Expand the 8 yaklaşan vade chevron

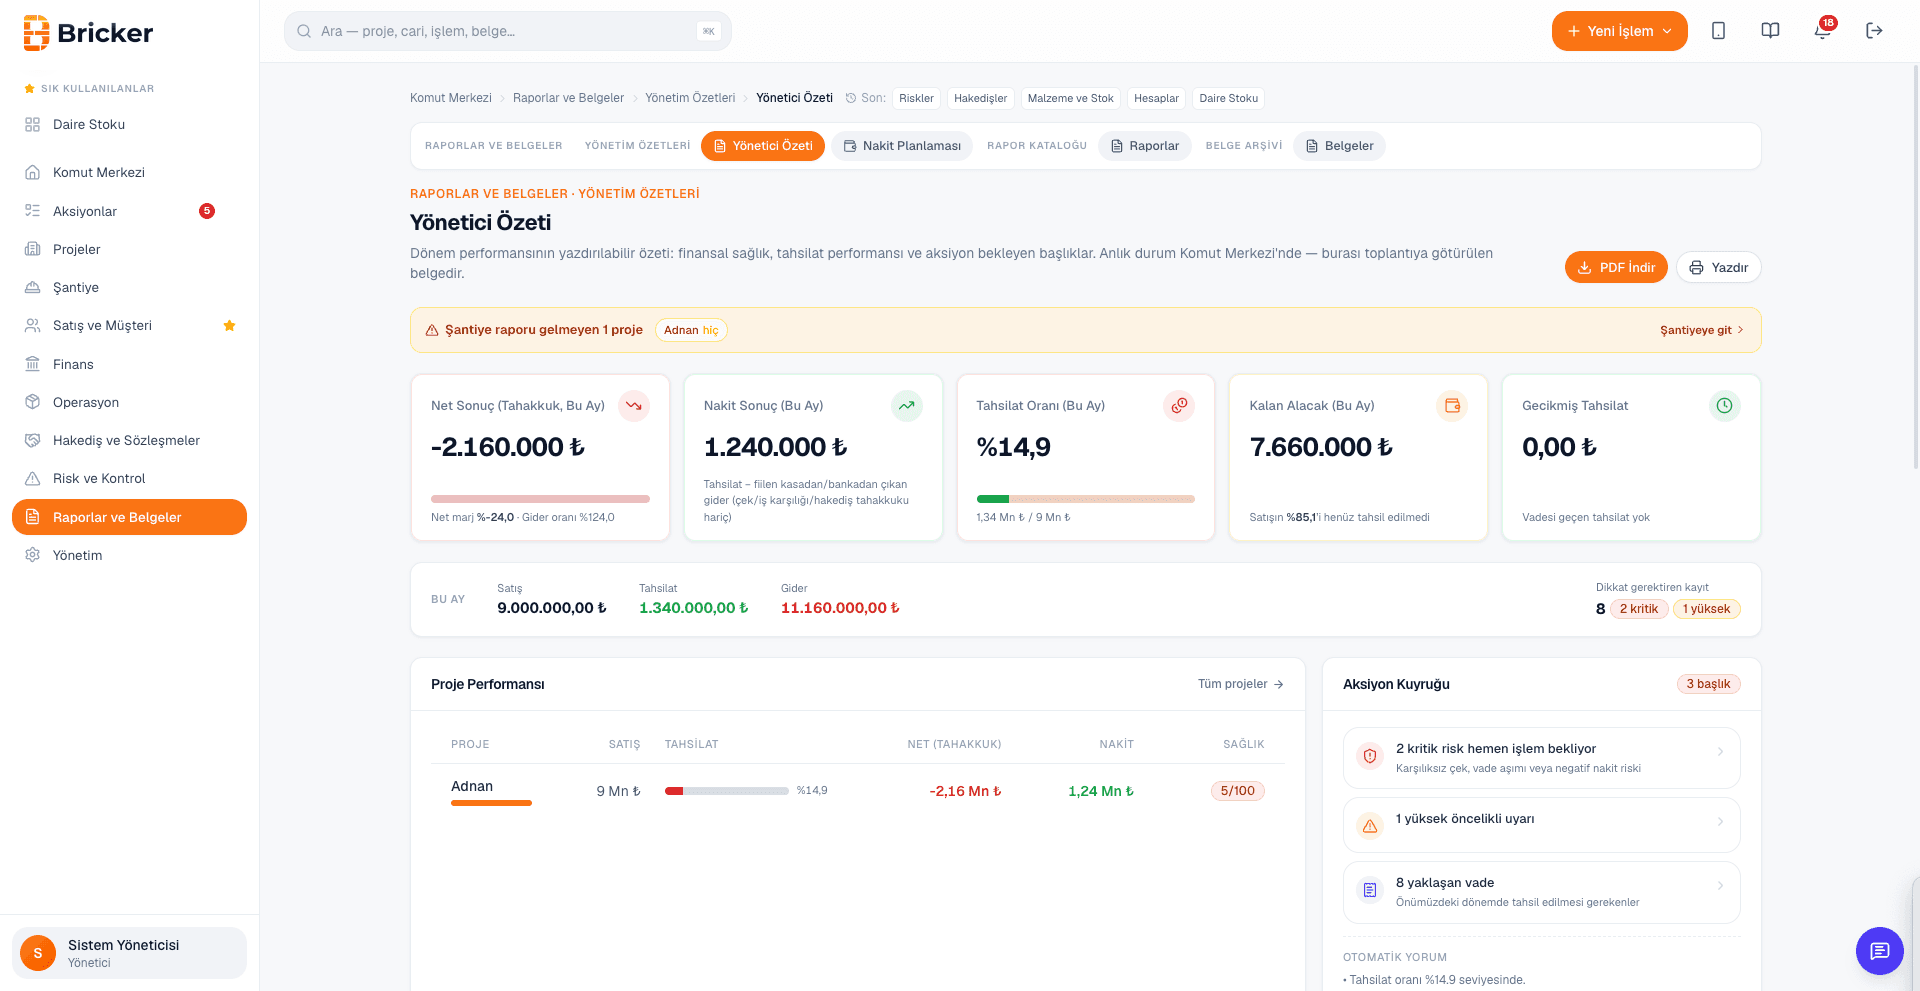click(x=1720, y=885)
